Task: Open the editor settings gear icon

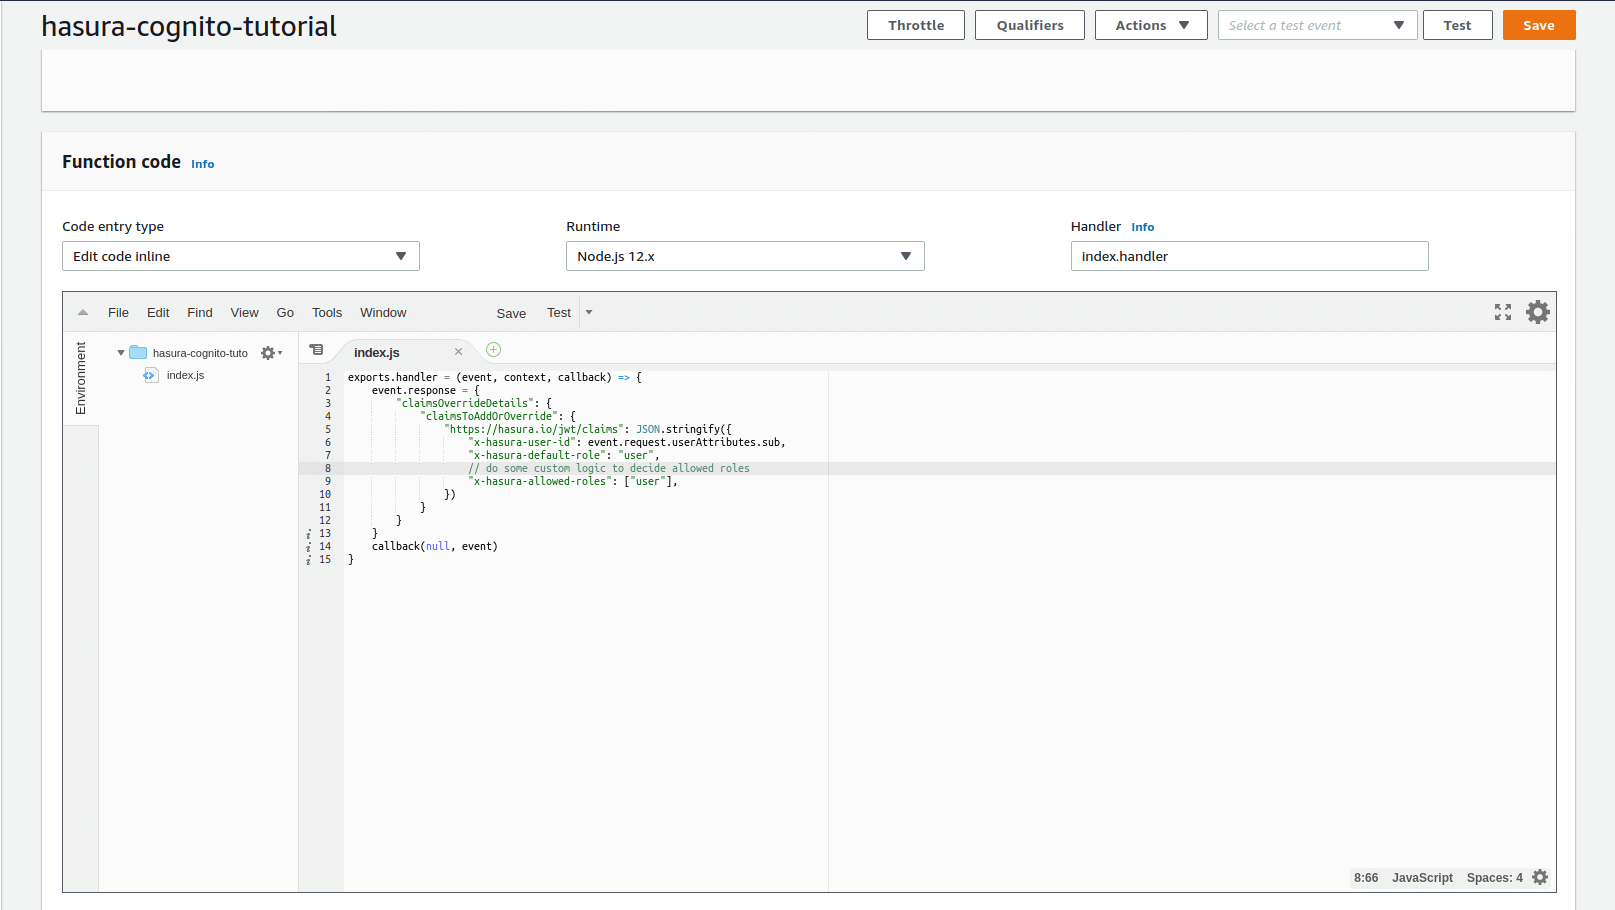Action: 1537,312
